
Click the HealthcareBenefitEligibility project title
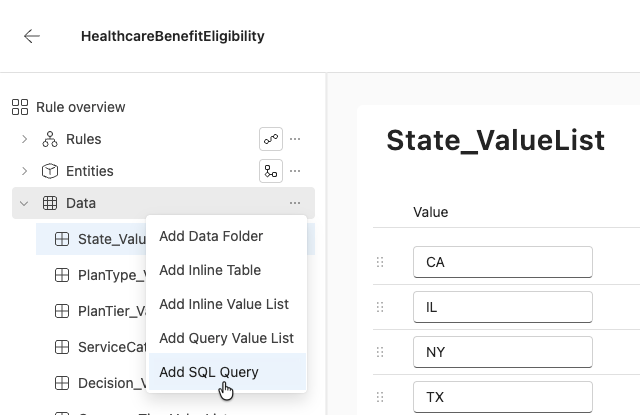[x=173, y=36]
